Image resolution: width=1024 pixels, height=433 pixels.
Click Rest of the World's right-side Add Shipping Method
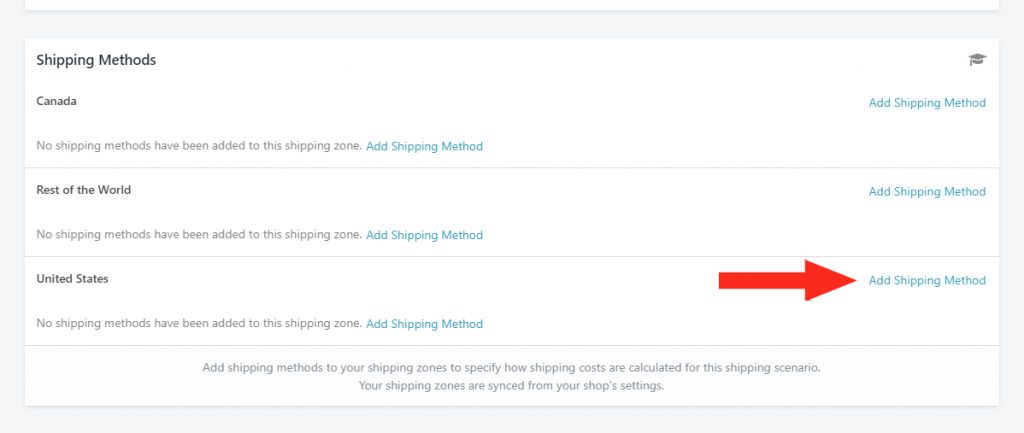click(927, 191)
